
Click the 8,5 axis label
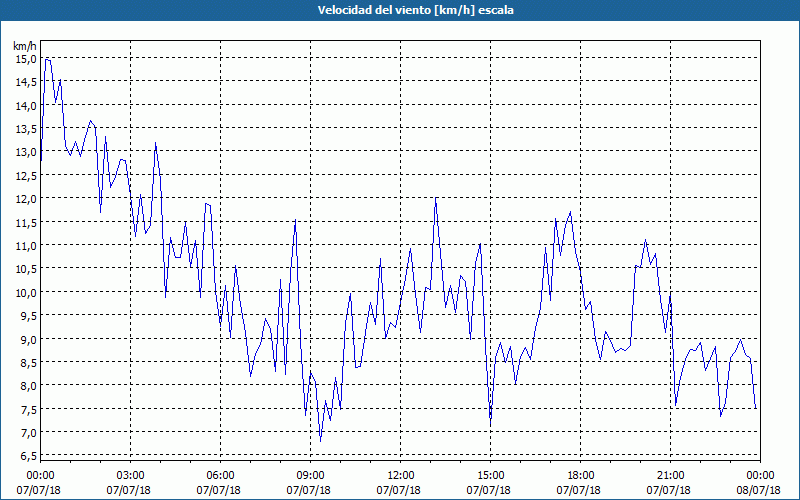tap(28, 362)
